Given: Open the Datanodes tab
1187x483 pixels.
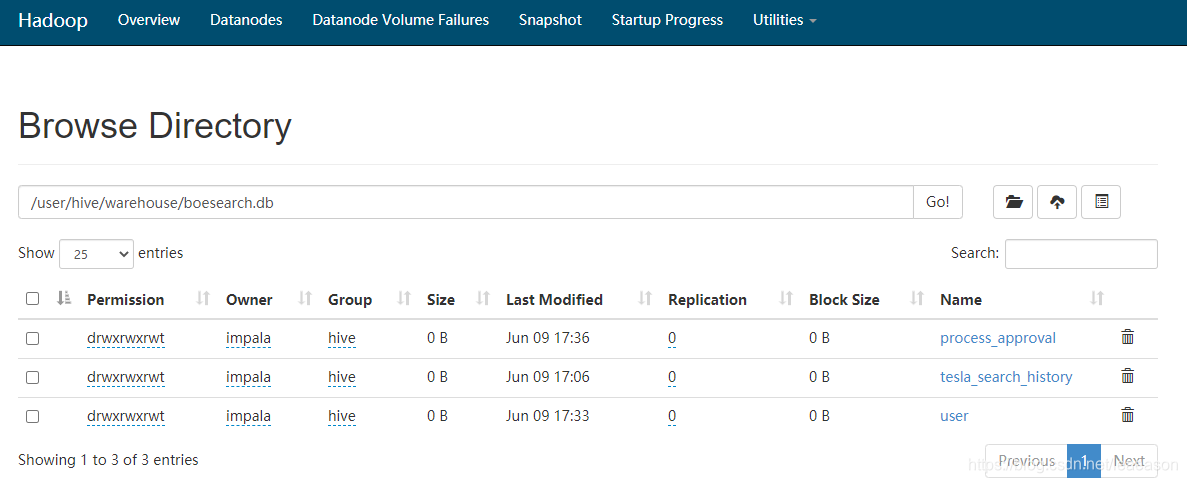Looking at the screenshot, I should tap(246, 20).
